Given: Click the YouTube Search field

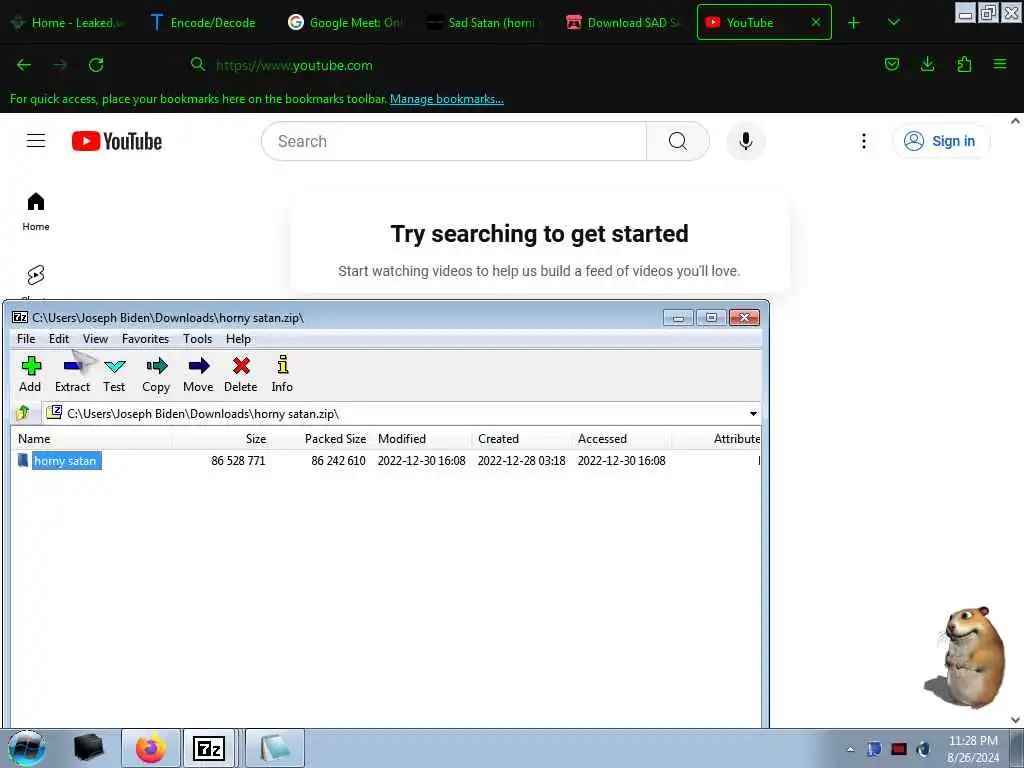Looking at the screenshot, I should [454, 141].
